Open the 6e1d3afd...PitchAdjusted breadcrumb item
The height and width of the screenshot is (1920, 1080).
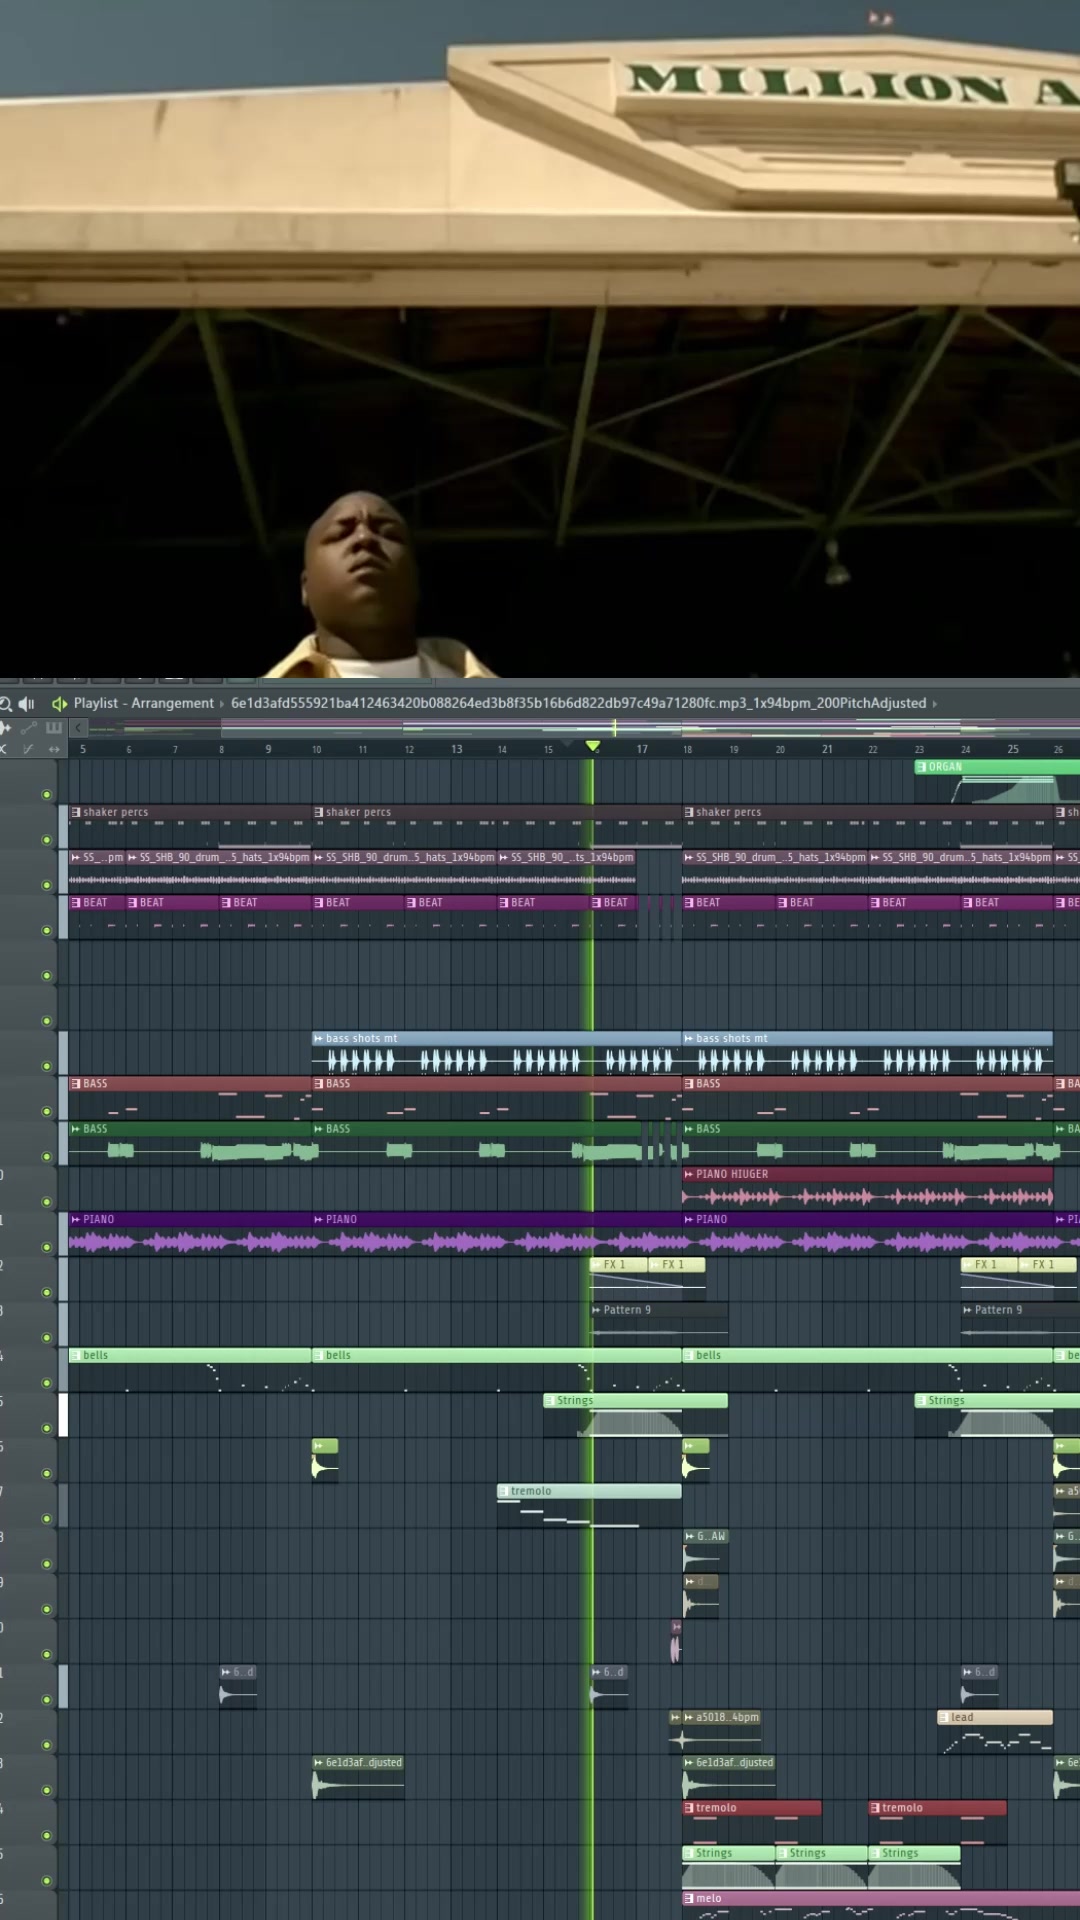[x=578, y=703]
